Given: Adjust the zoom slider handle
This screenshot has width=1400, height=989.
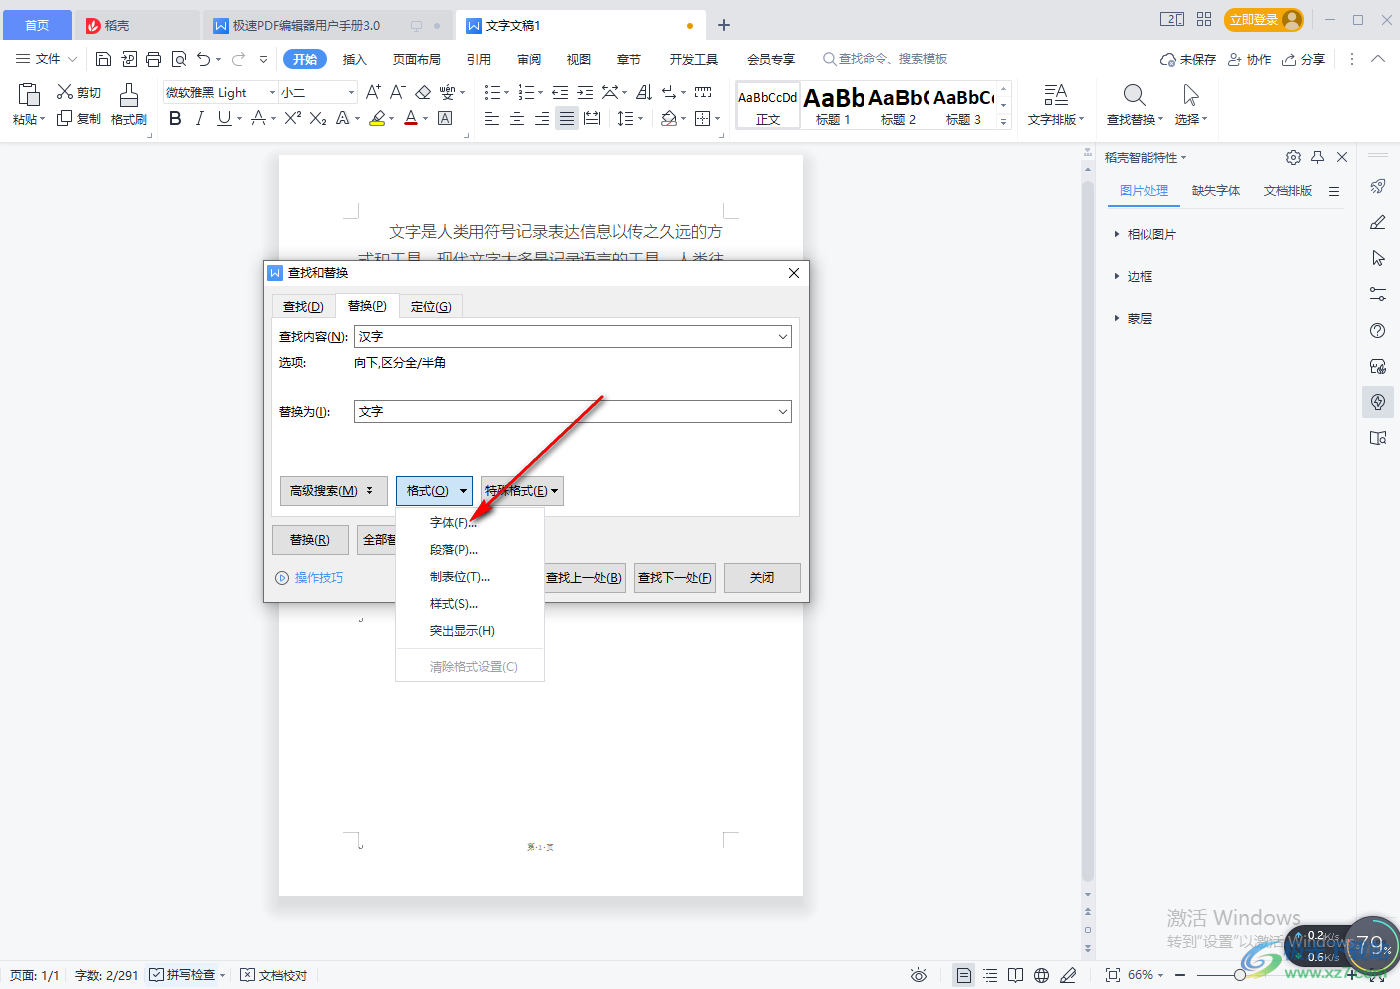Looking at the screenshot, I should tap(1240, 975).
